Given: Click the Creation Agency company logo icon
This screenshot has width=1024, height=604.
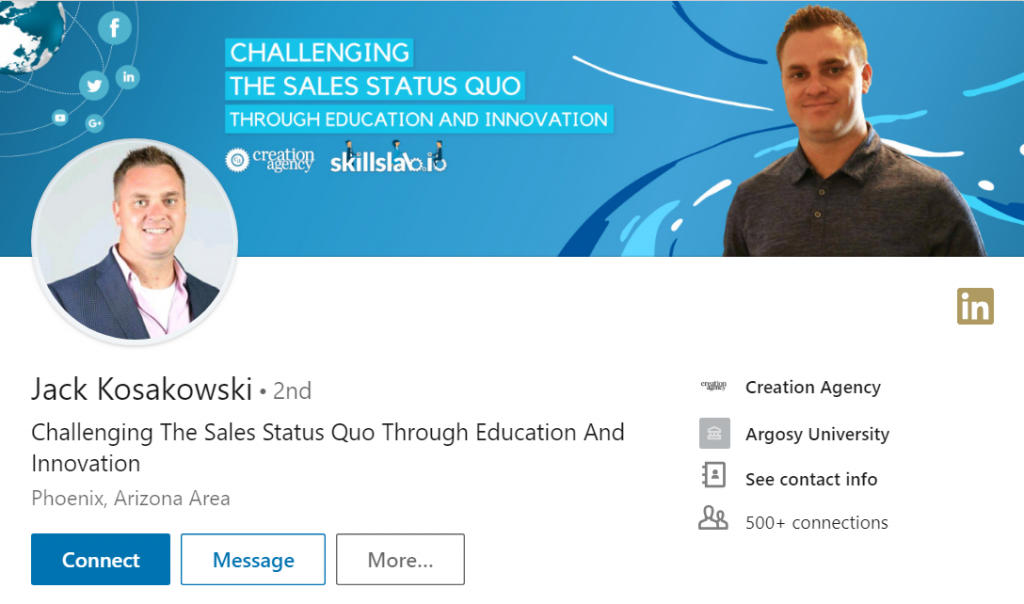Looking at the screenshot, I should [x=714, y=386].
